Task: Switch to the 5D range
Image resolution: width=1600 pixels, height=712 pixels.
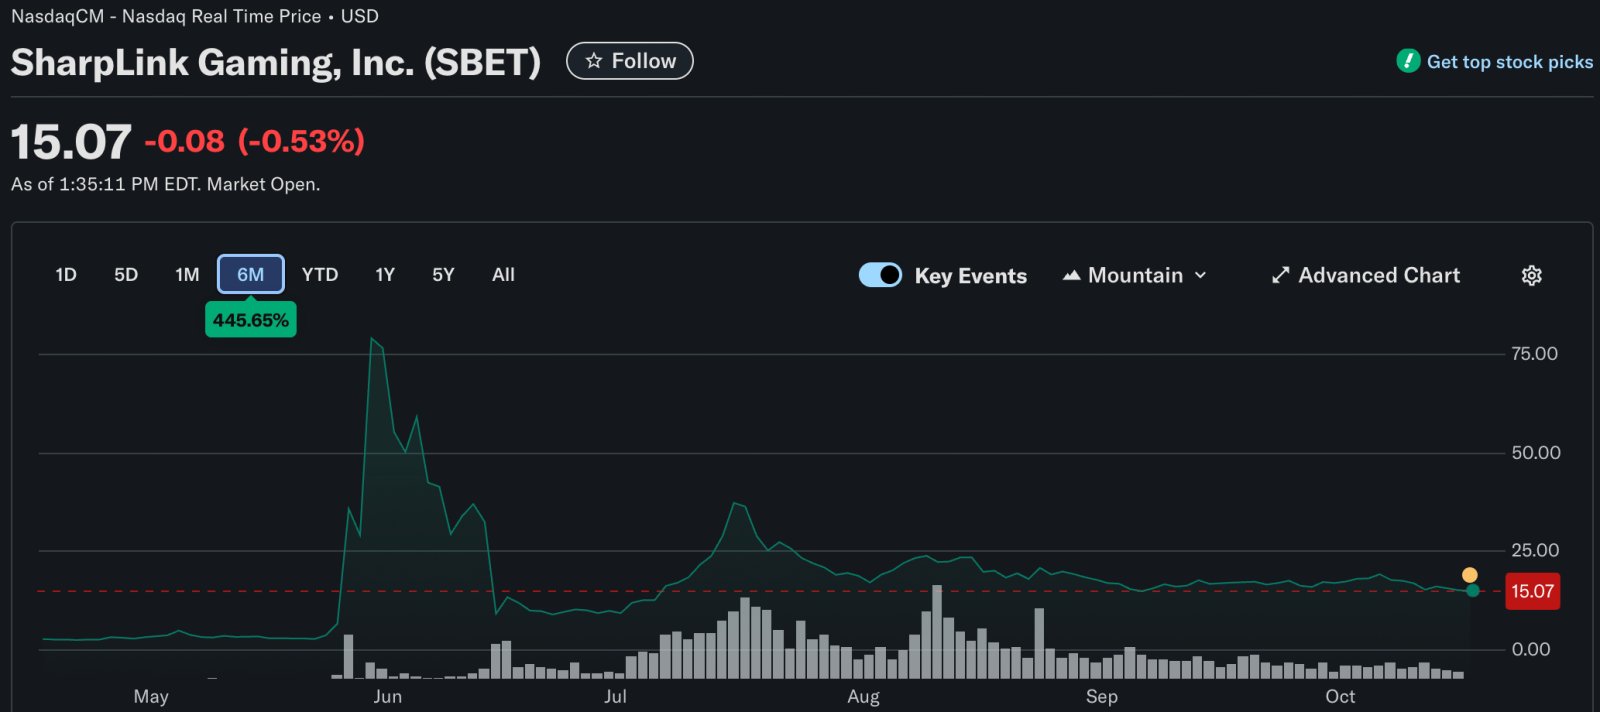Action: point(126,275)
